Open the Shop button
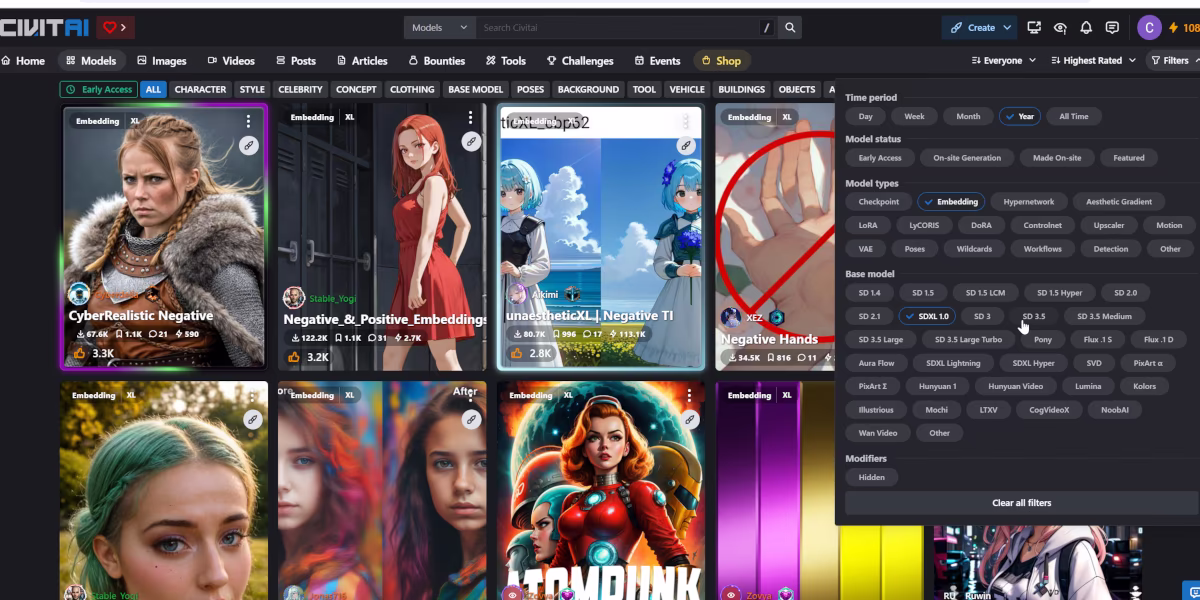 (x=721, y=61)
